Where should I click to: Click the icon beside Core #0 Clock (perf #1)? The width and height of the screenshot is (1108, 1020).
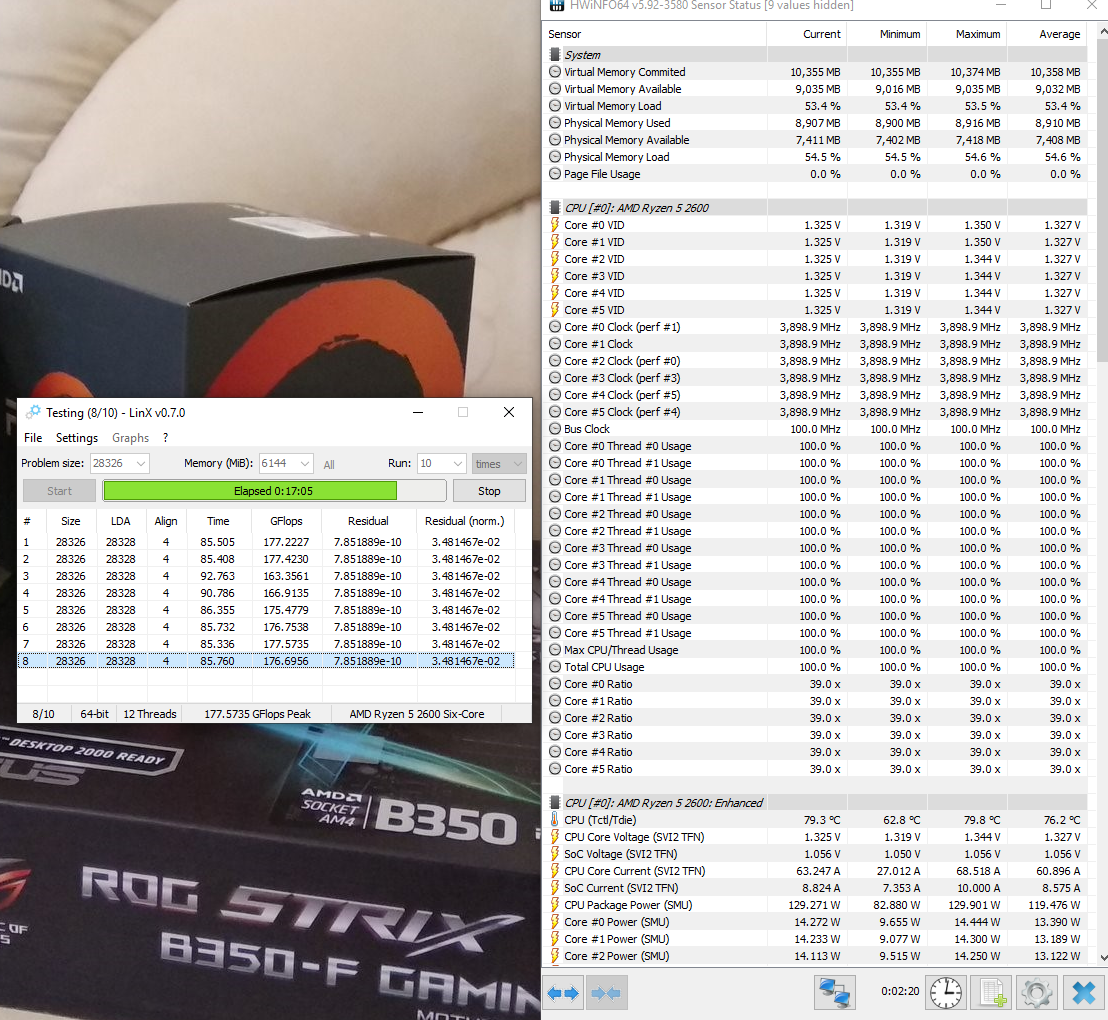pos(555,327)
